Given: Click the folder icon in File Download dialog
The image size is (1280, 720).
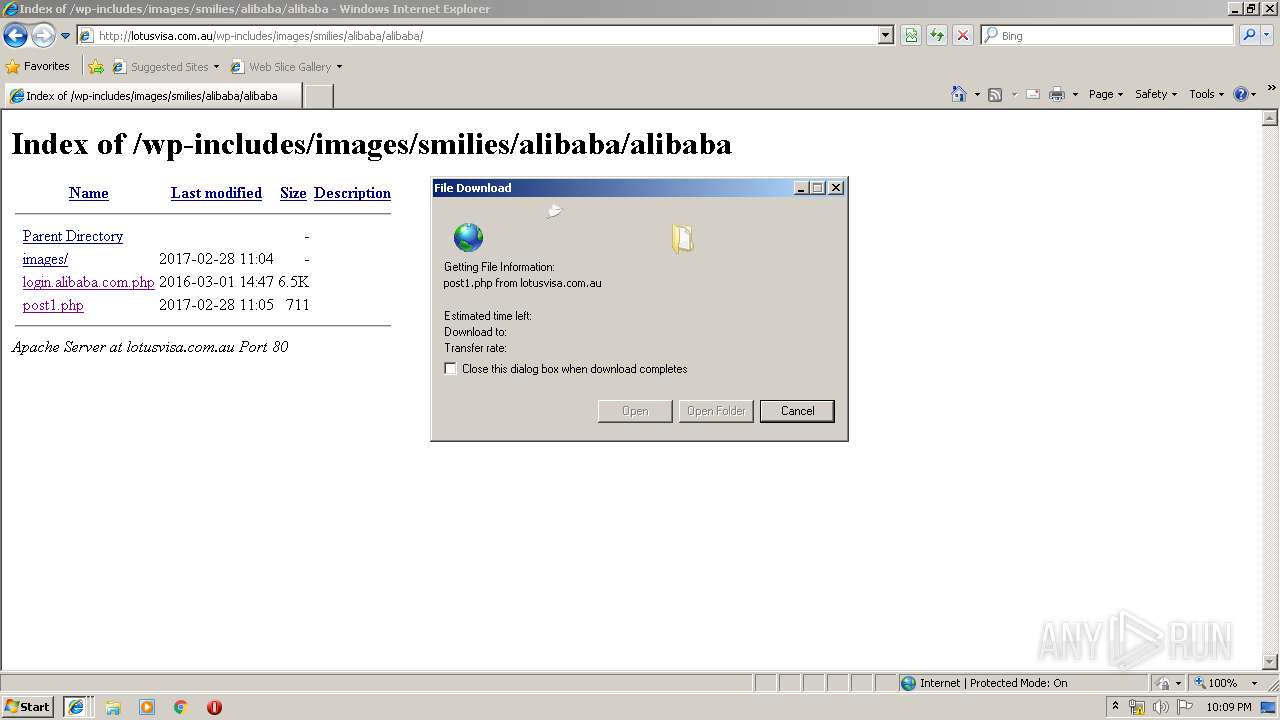Looking at the screenshot, I should [x=683, y=238].
